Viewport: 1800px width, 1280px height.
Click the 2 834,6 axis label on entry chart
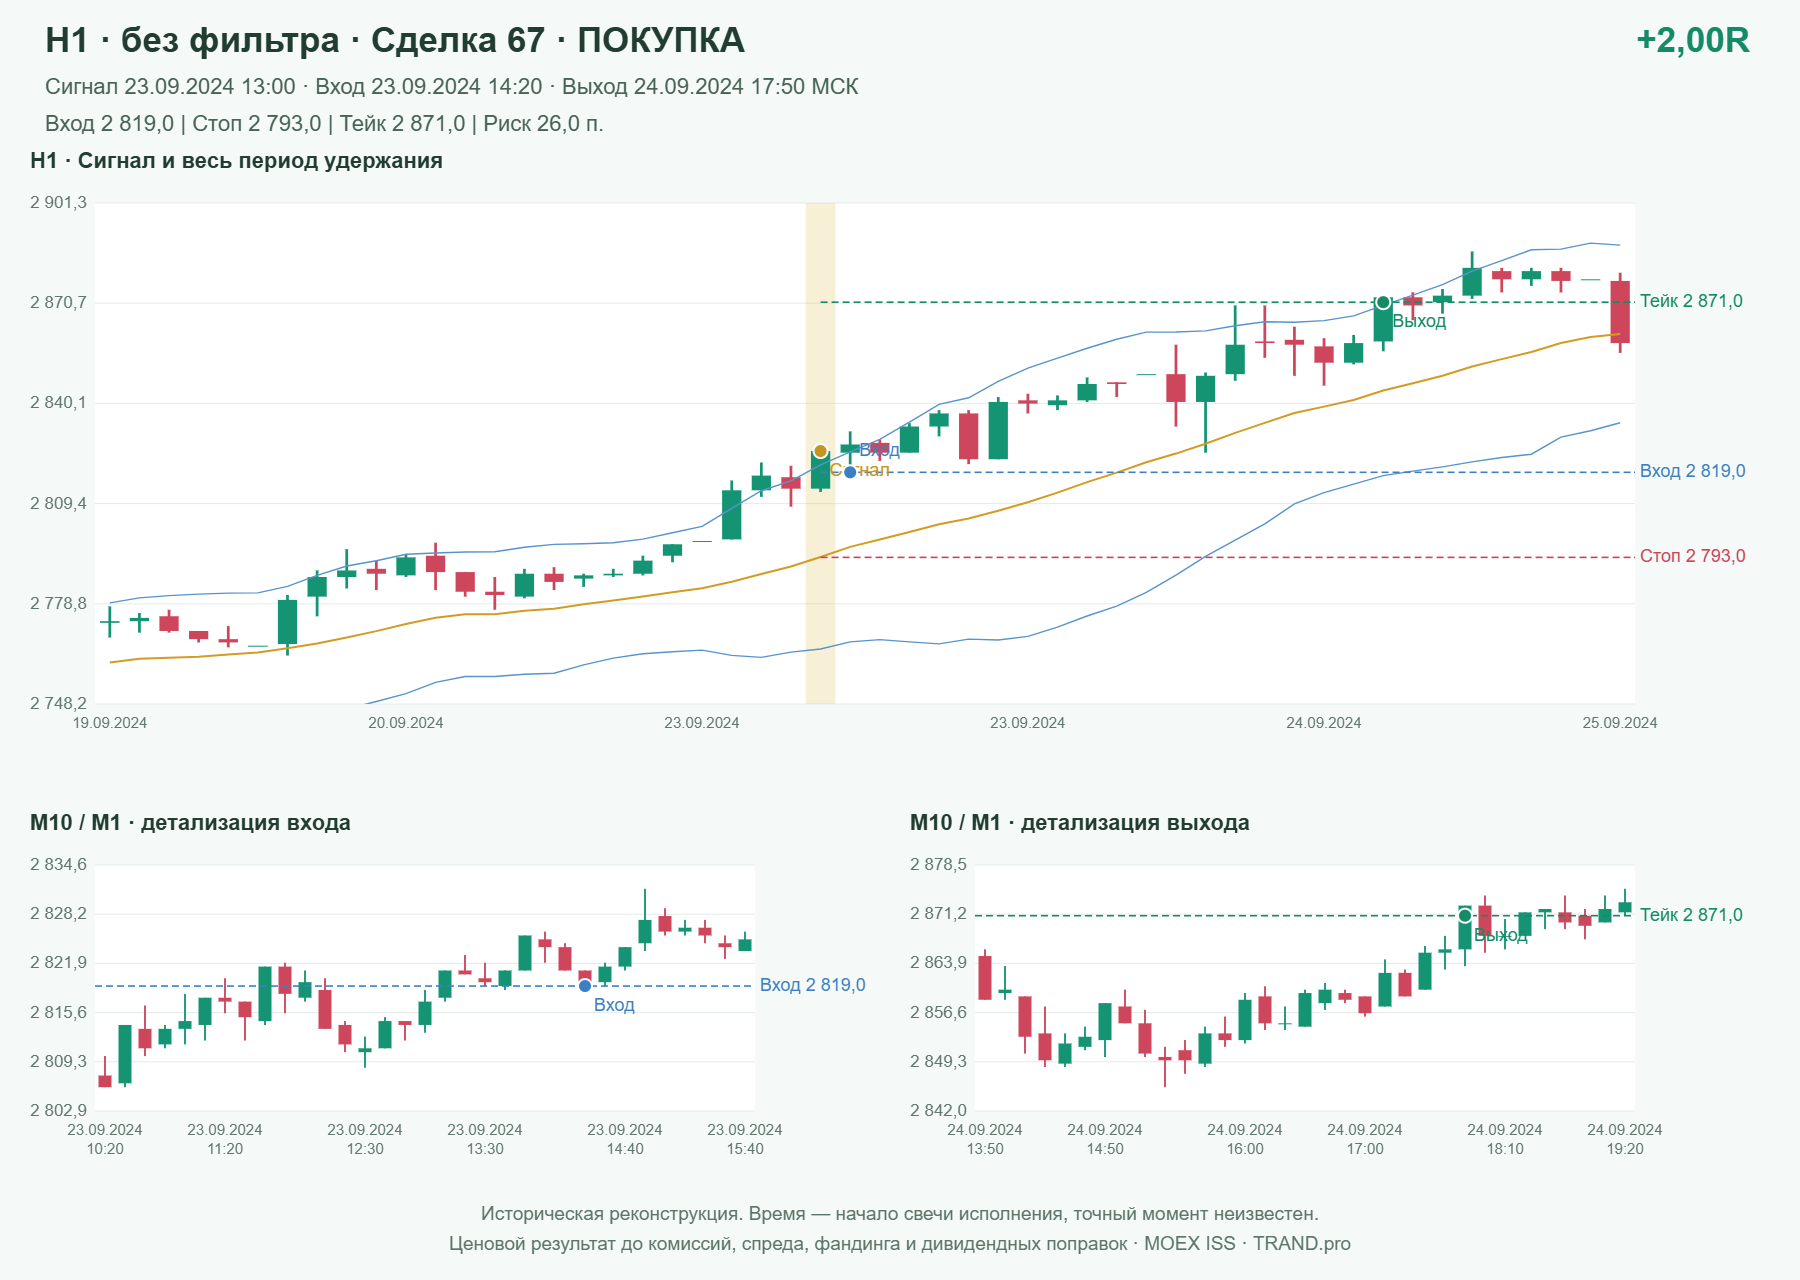point(58,865)
